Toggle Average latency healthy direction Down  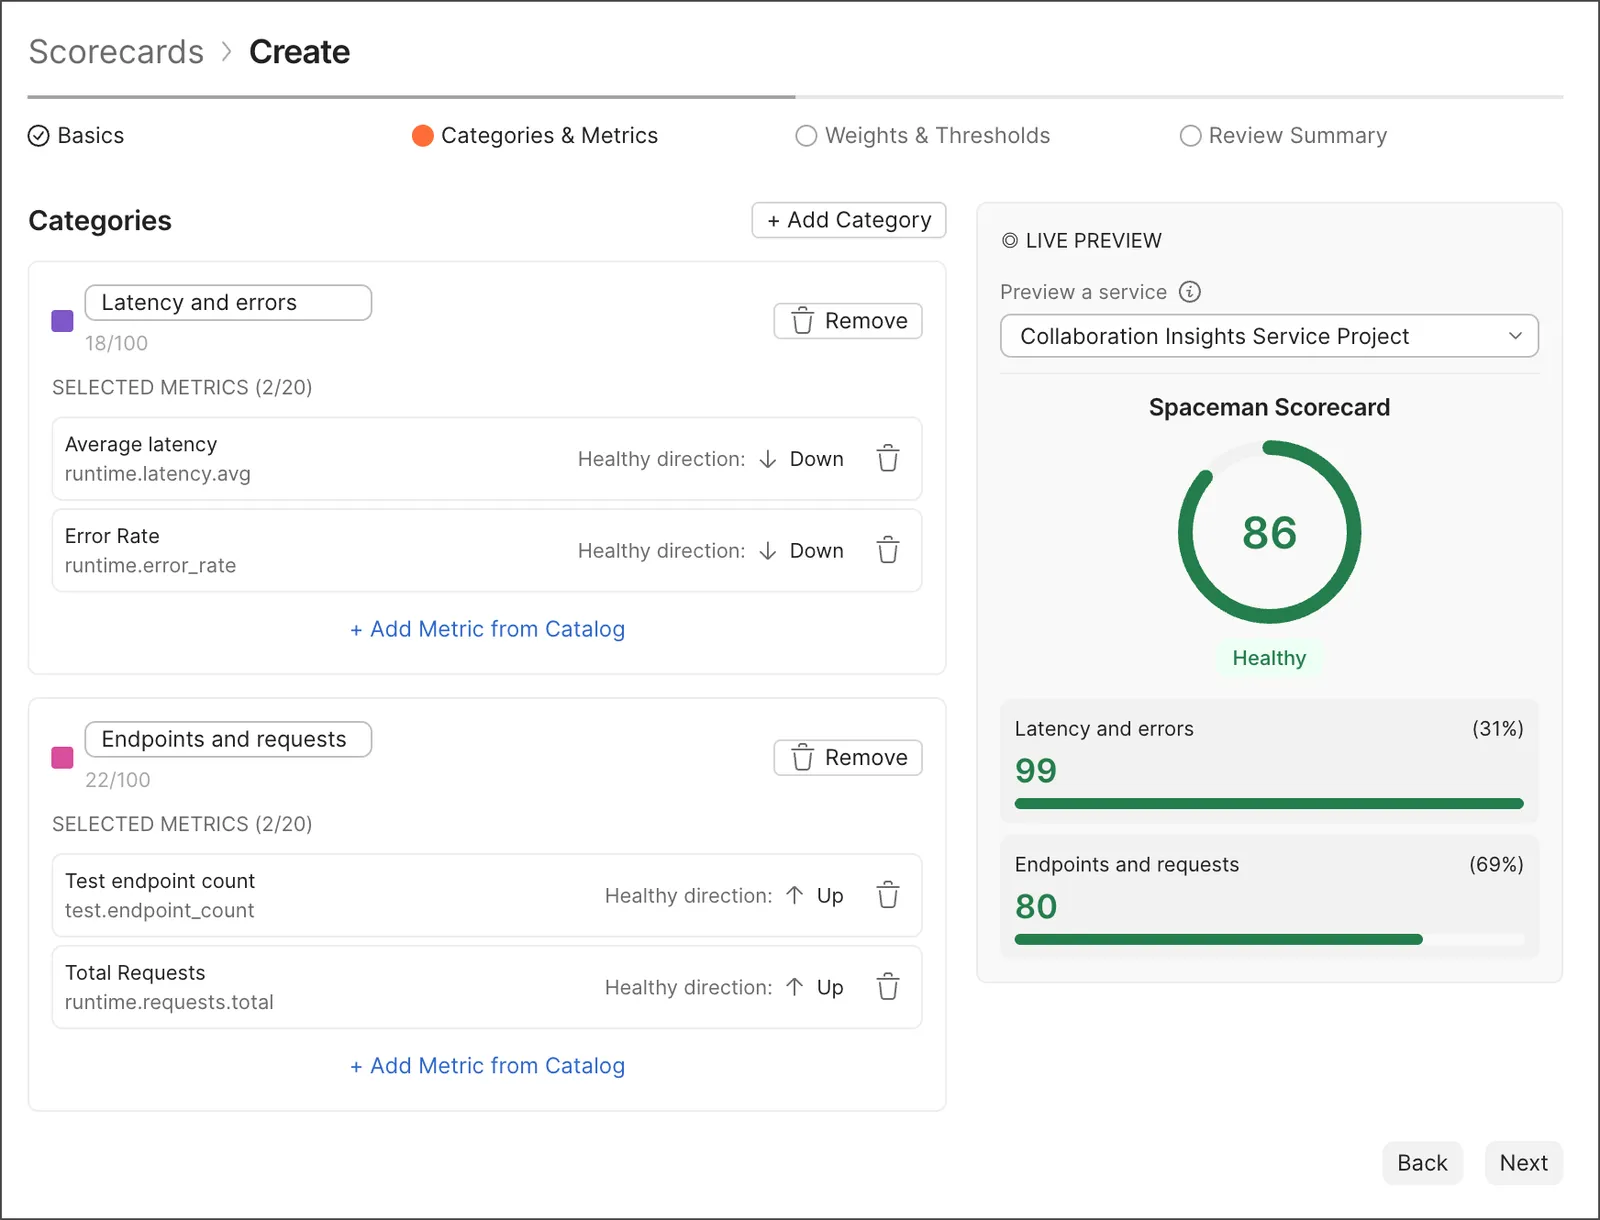802,459
